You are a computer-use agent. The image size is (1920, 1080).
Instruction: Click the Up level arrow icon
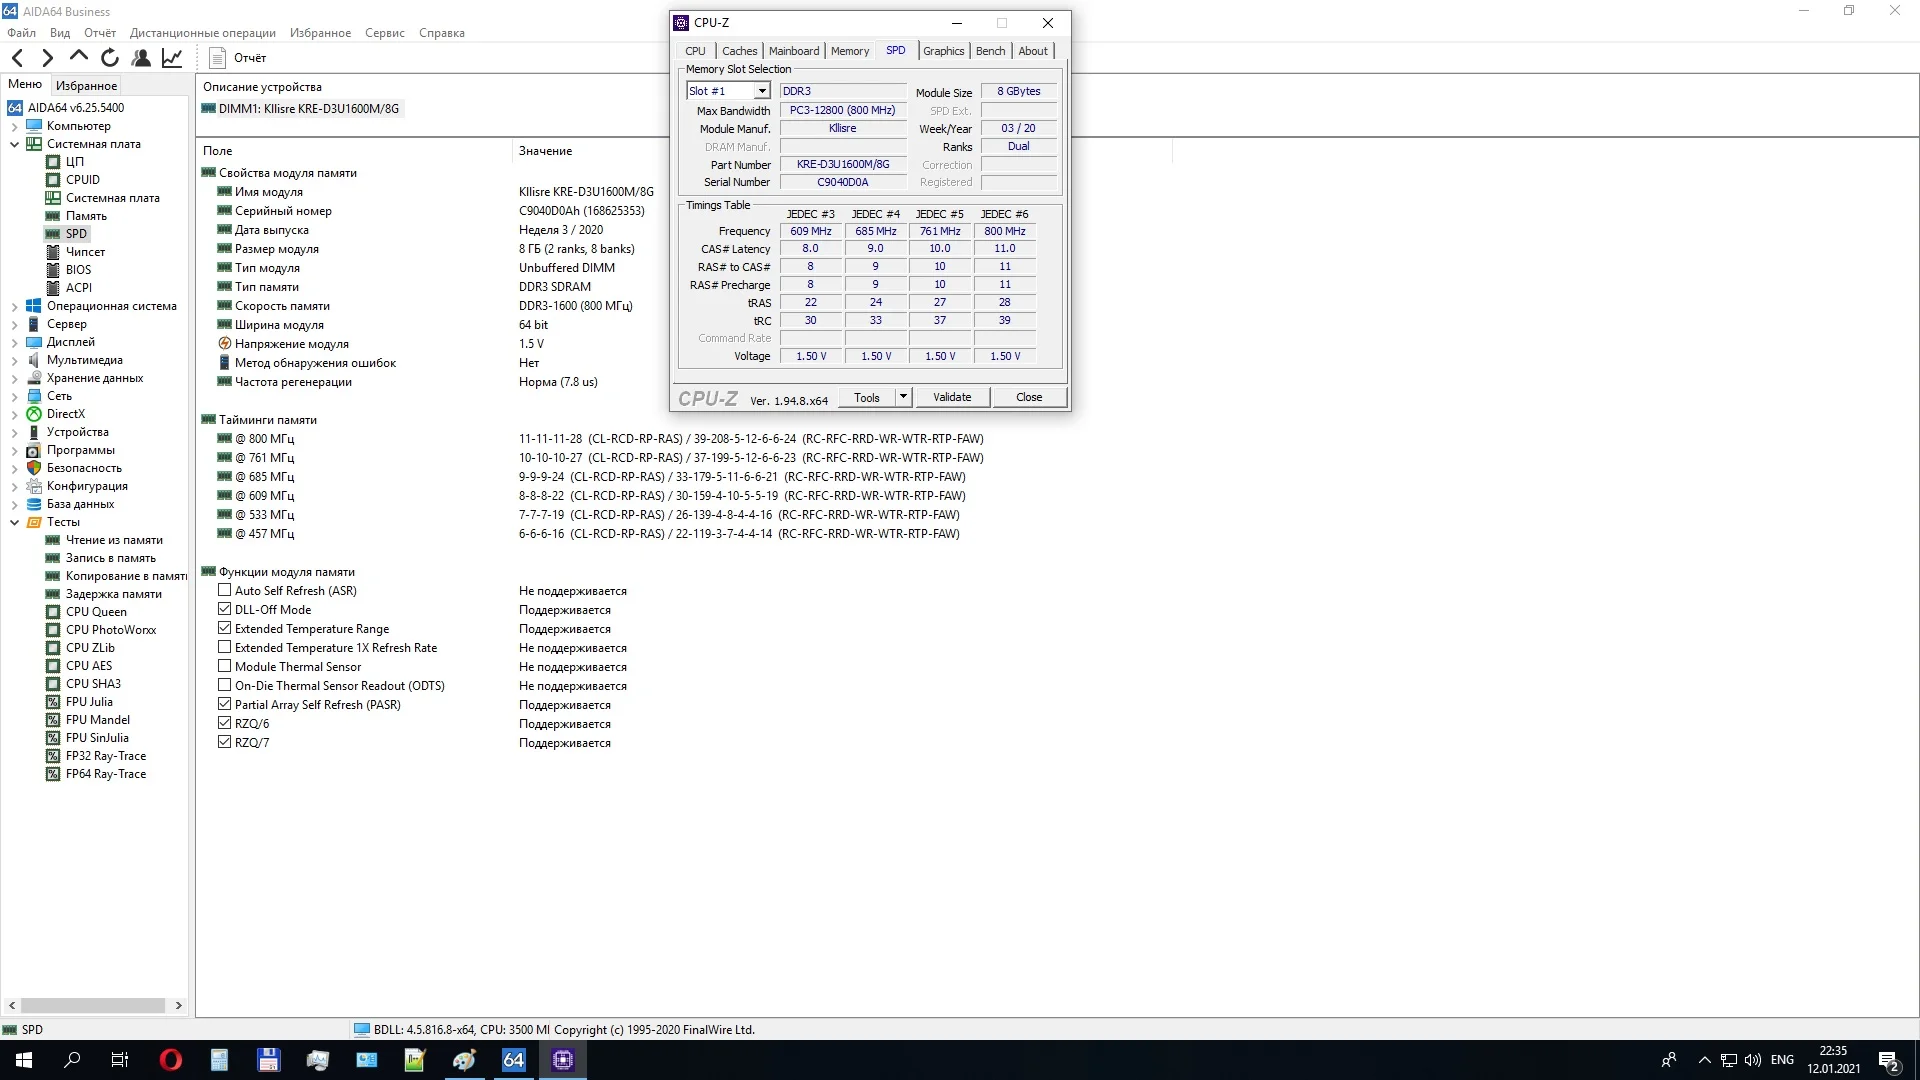pyautogui.click(x=79, y=58)
